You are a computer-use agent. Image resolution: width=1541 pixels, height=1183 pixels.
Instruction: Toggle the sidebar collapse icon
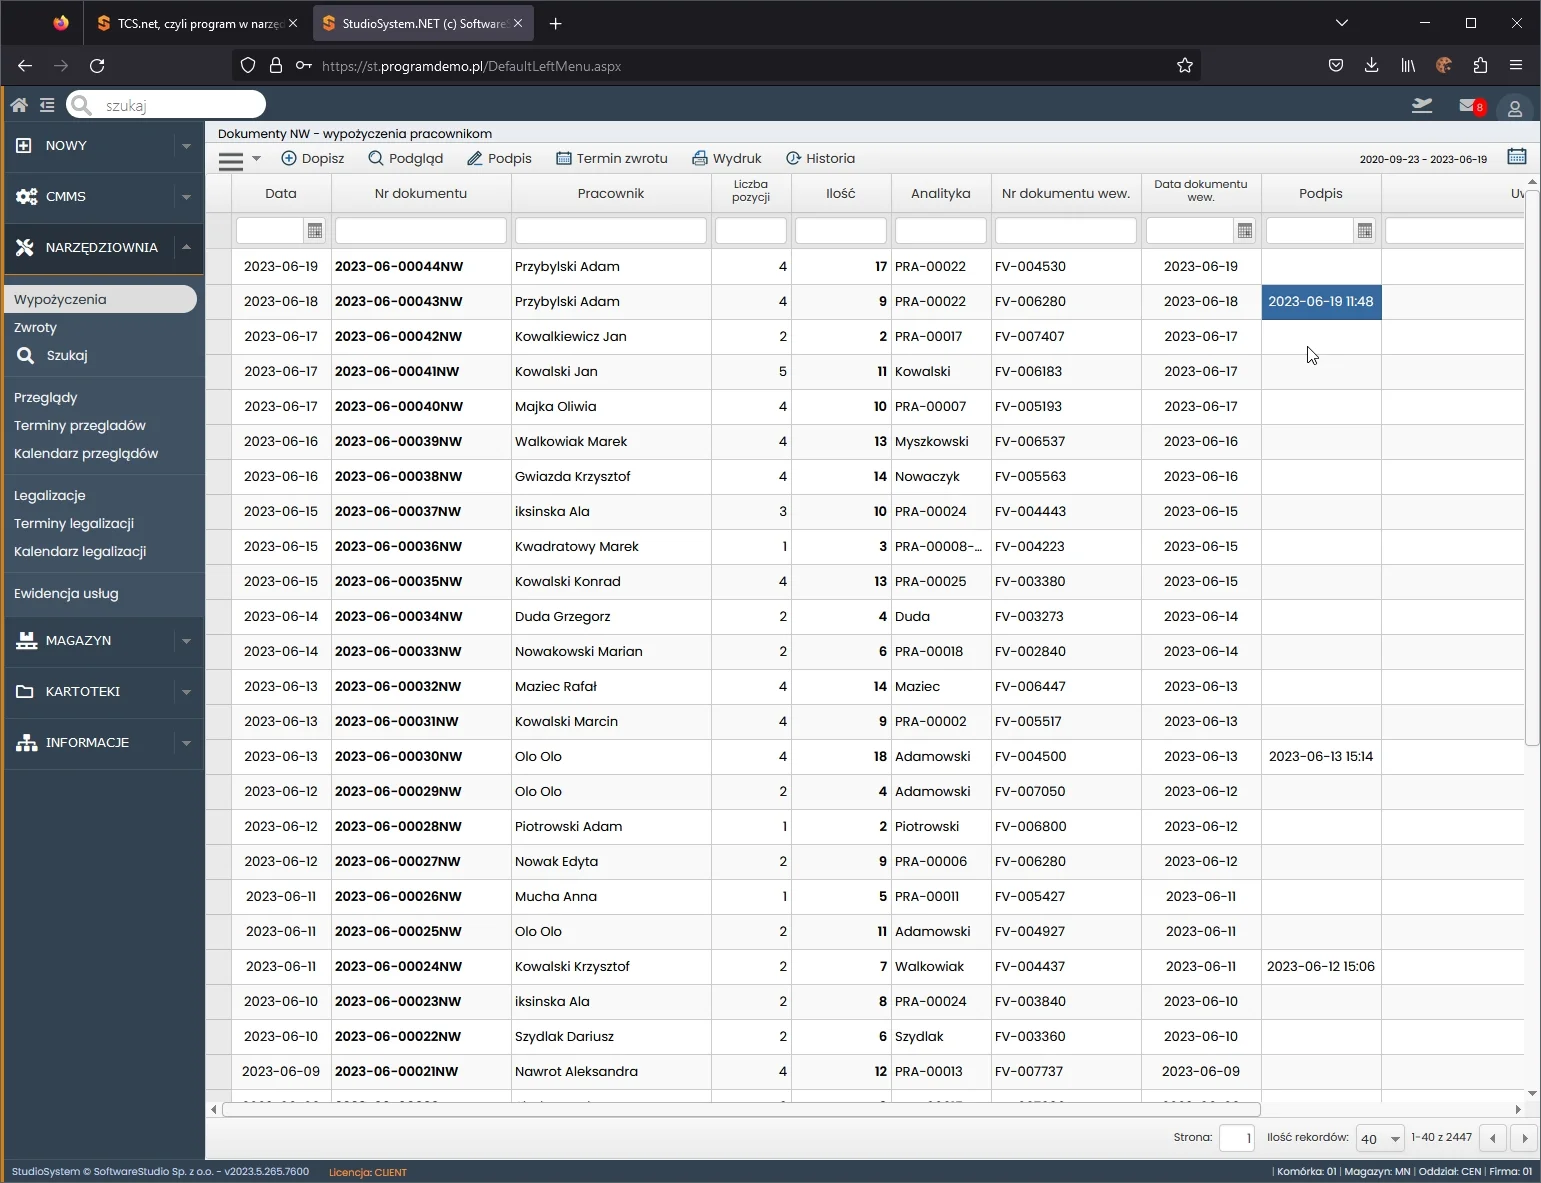pos(47,105)
